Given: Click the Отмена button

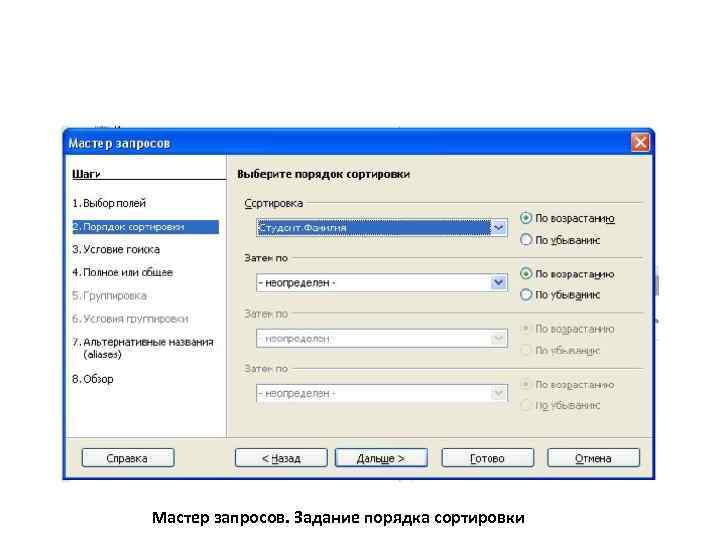Looking at the screenshot, I should click(593, 458).
